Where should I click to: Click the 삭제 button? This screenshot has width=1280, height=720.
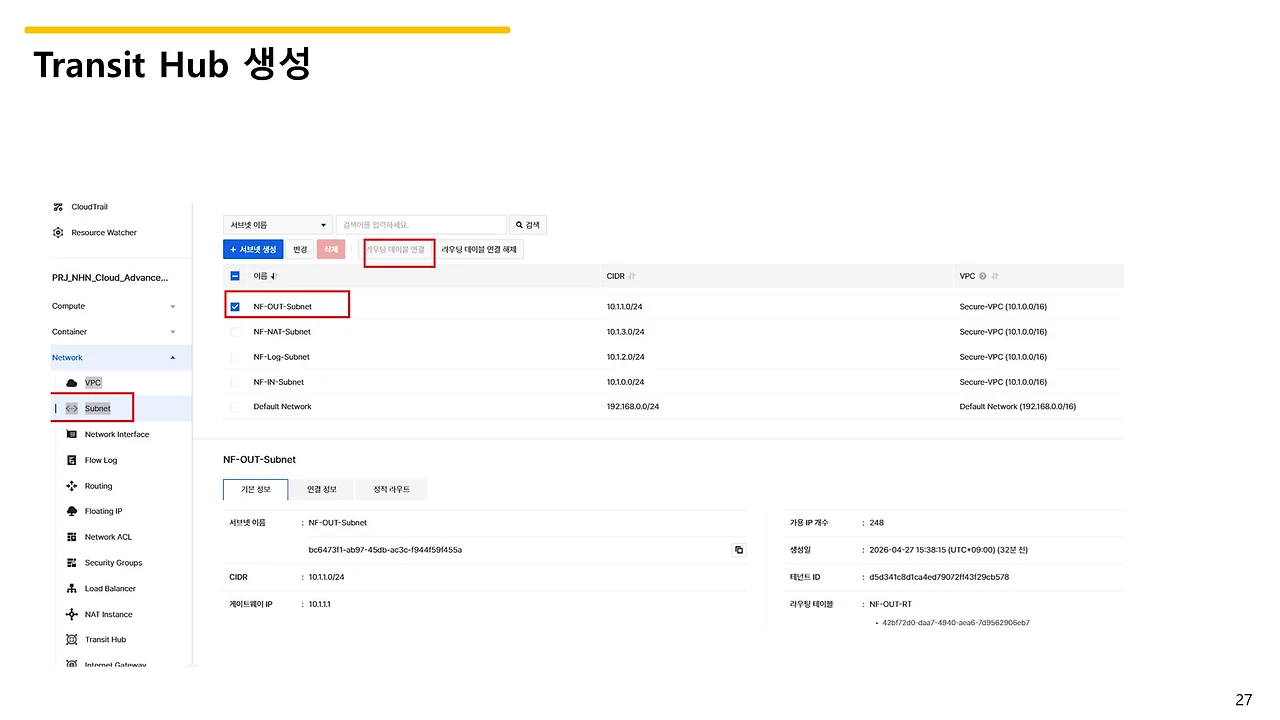[331, 249]
